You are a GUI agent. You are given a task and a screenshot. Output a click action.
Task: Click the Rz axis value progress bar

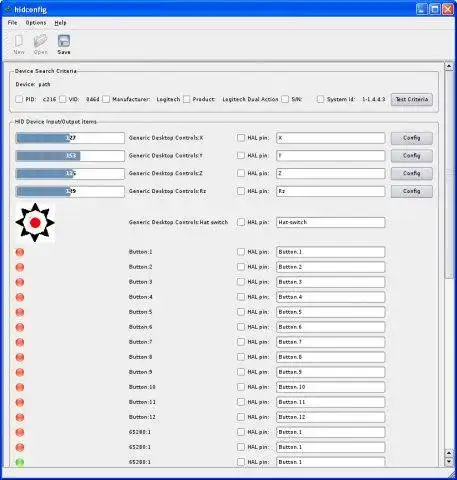(70, 191)
